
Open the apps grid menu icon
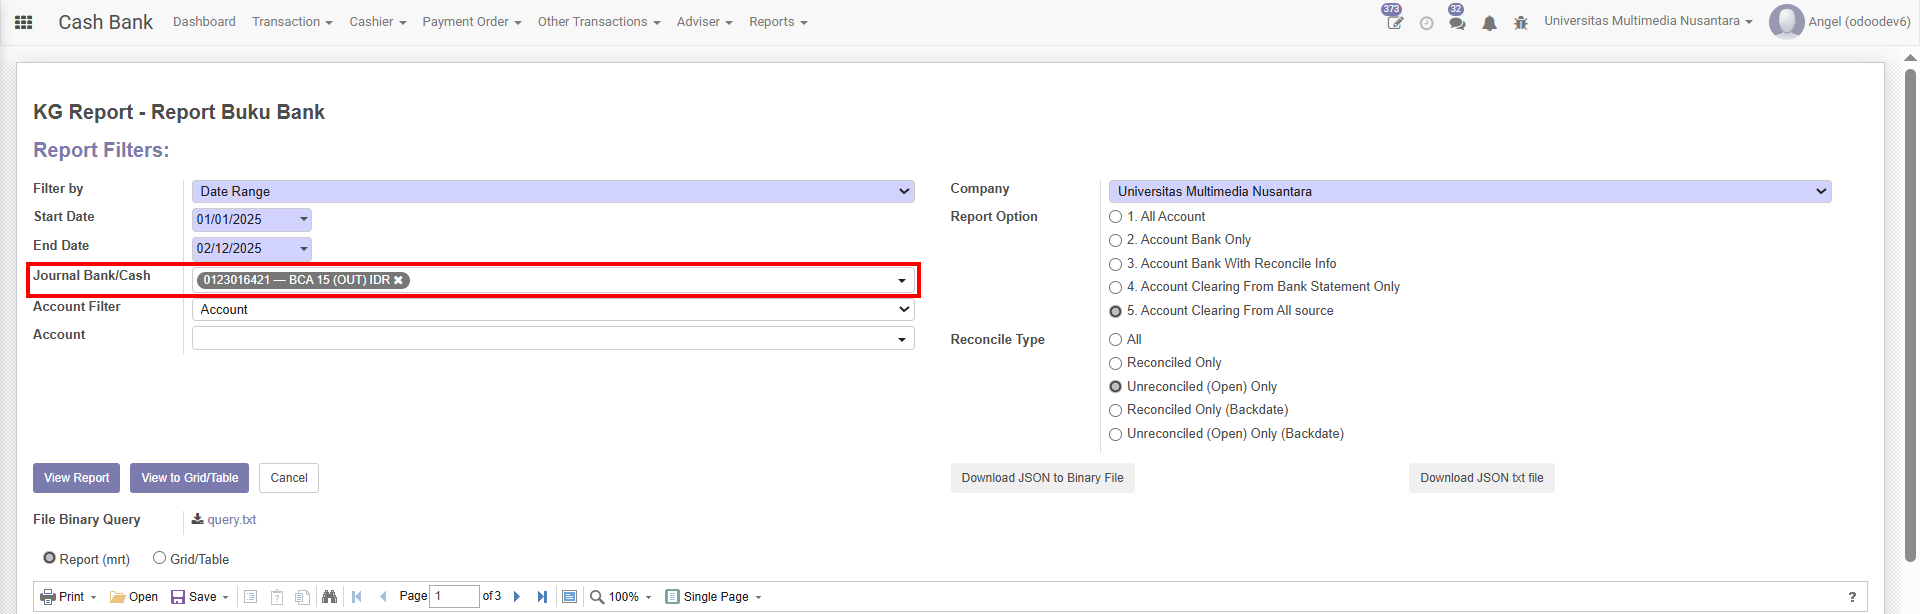(24, 22)
